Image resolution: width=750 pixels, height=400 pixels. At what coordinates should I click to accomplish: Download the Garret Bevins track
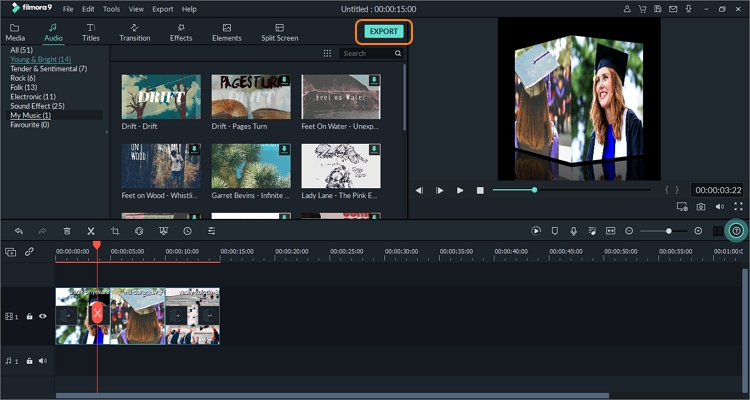click(x=285, y=150)
